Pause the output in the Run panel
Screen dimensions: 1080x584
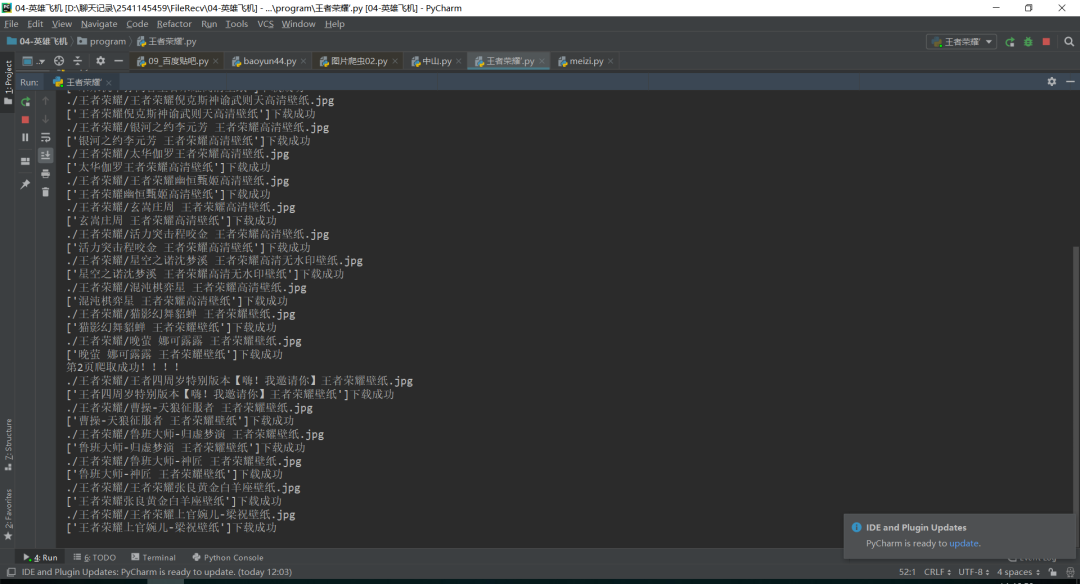(x=25, y=137)
